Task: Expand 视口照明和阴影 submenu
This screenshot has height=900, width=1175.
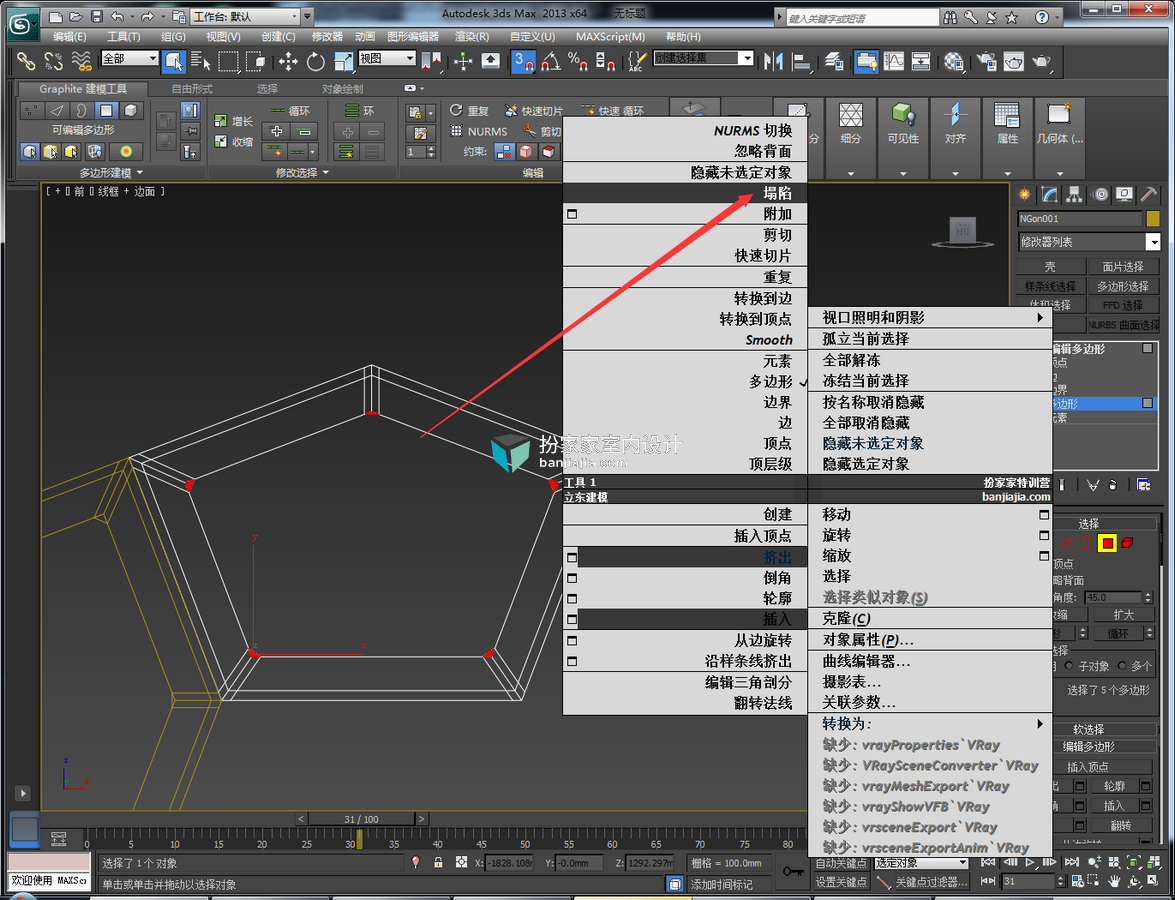Action: point(930,318)
